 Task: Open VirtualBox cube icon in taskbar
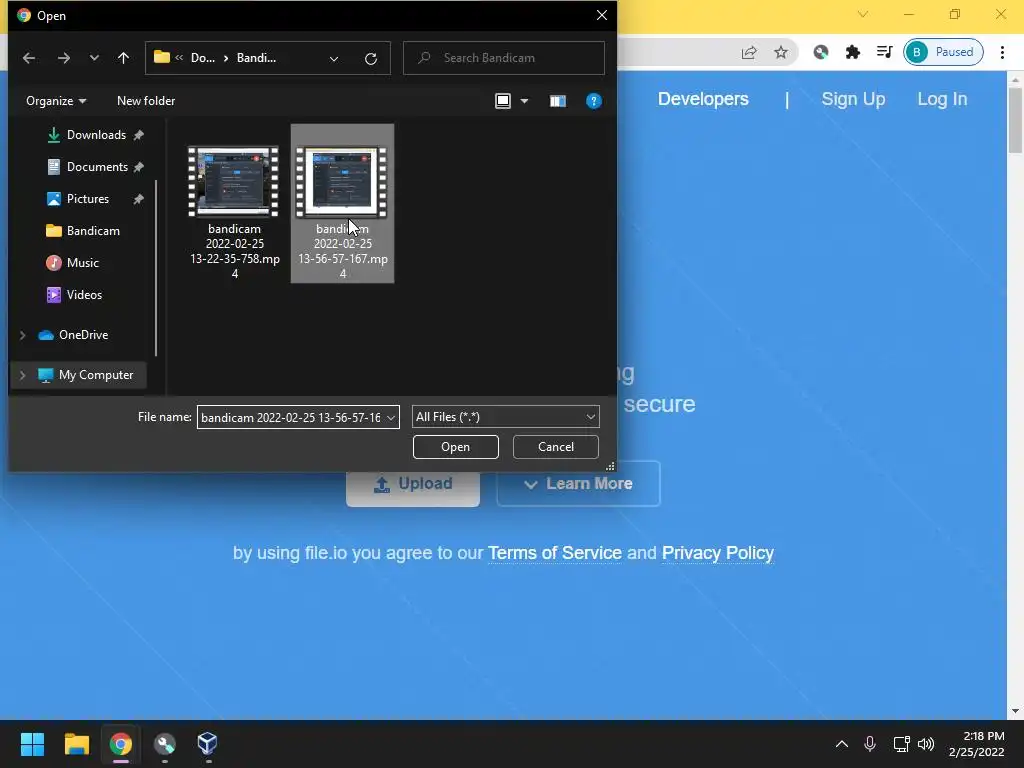pyautogui.click(x=208, y=744)
